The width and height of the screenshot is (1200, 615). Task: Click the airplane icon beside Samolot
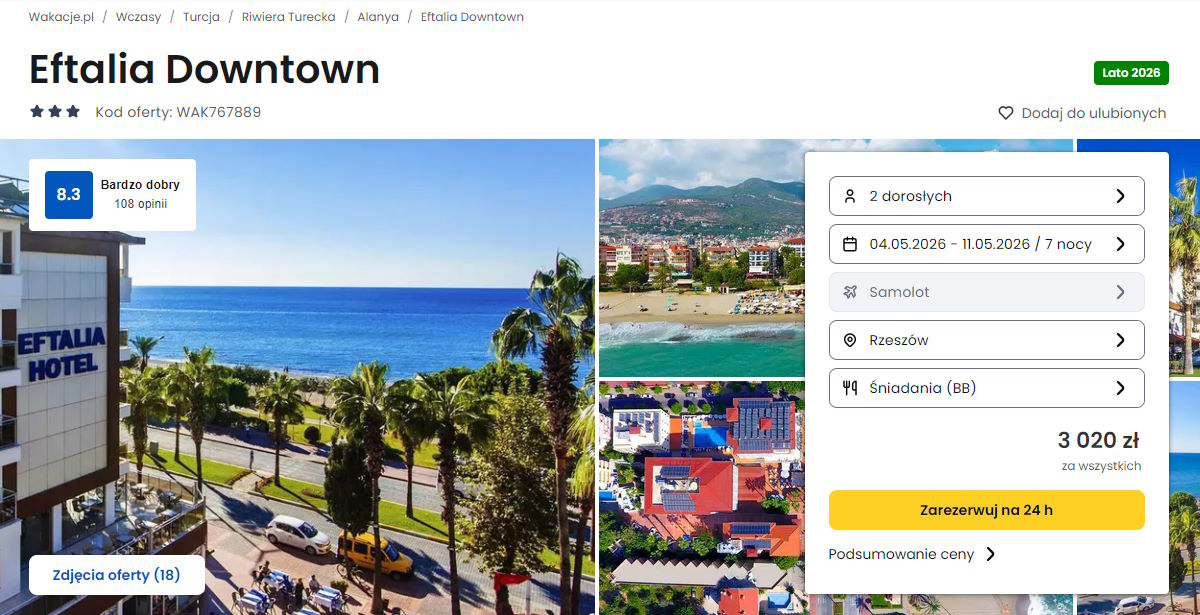(x=850, y=292)
